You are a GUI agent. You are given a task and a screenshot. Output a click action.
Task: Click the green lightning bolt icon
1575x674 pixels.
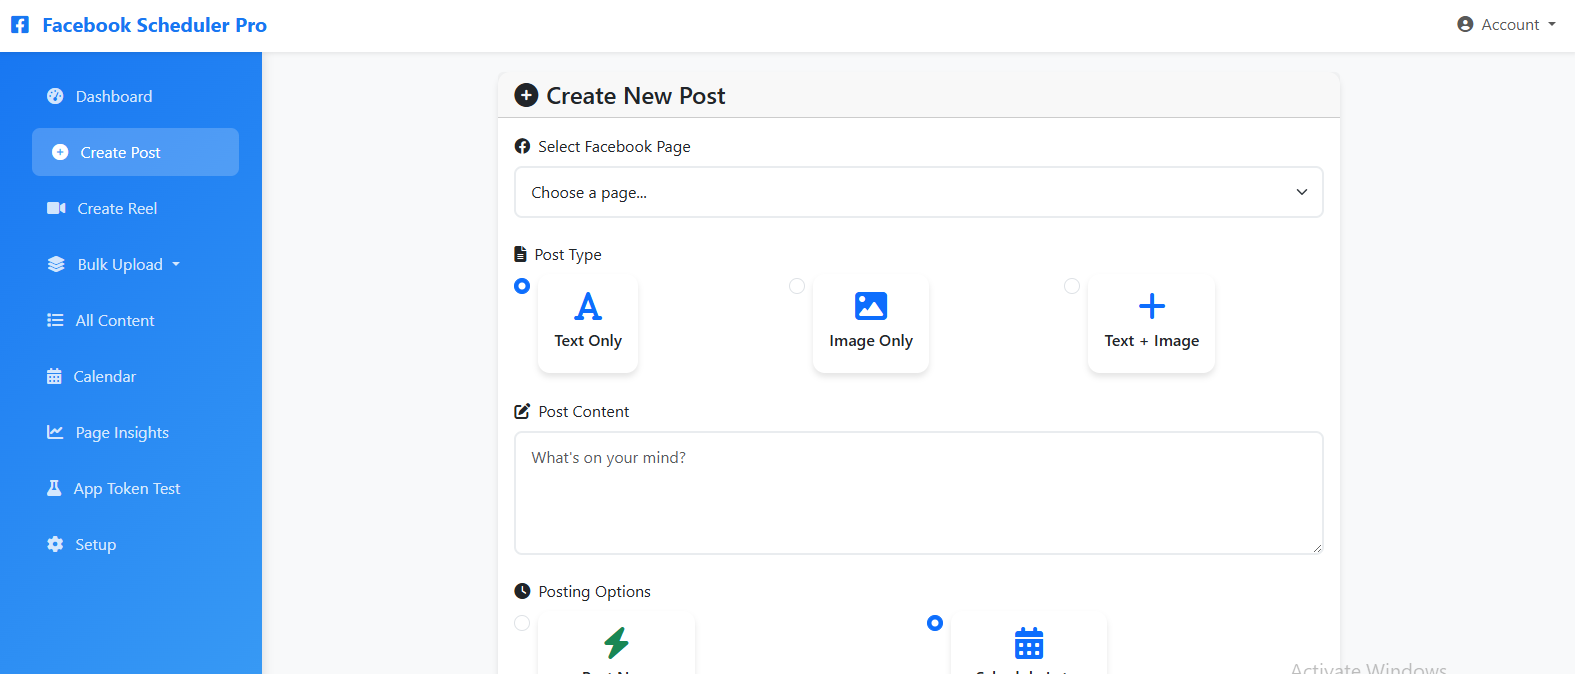click(616, 642)
